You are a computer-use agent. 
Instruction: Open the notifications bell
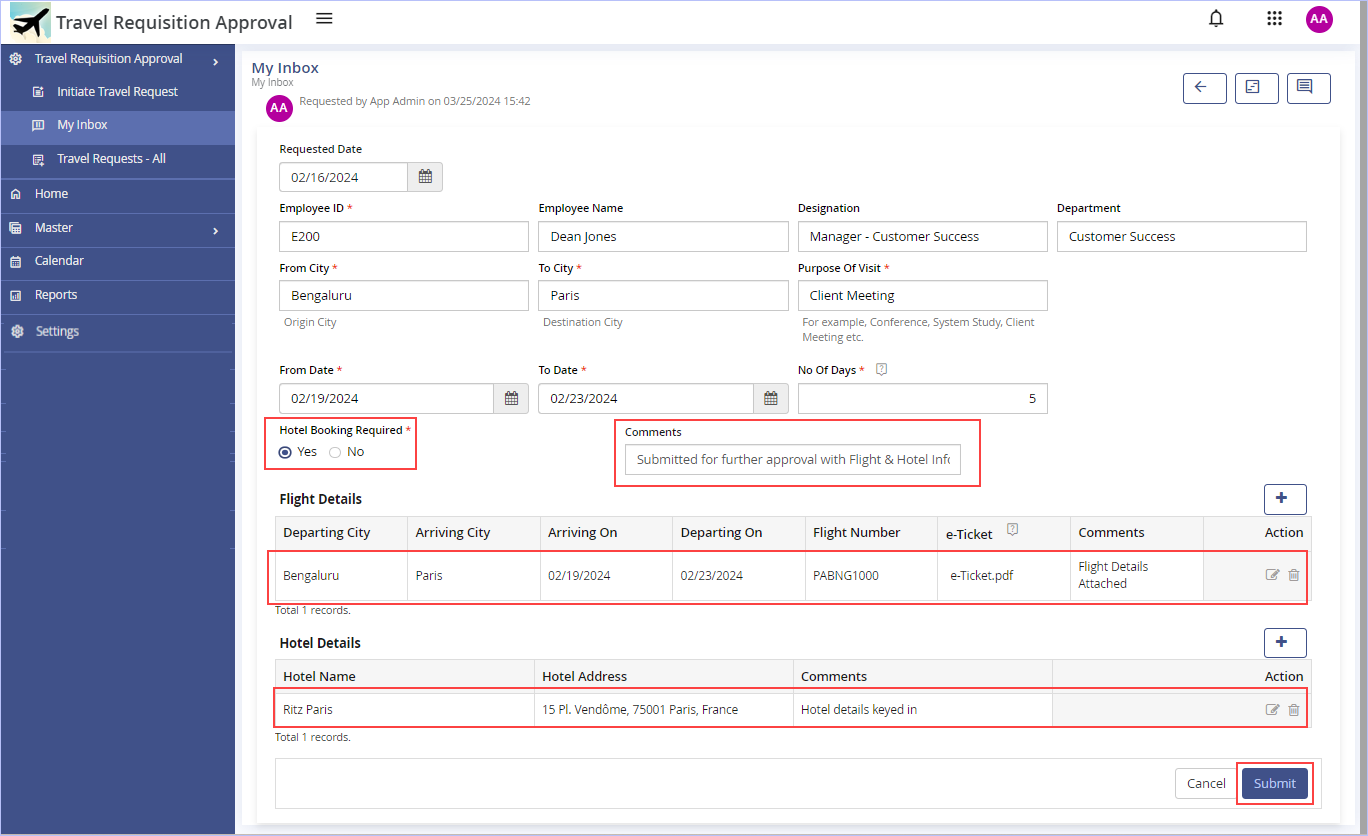pos(1216,18)
